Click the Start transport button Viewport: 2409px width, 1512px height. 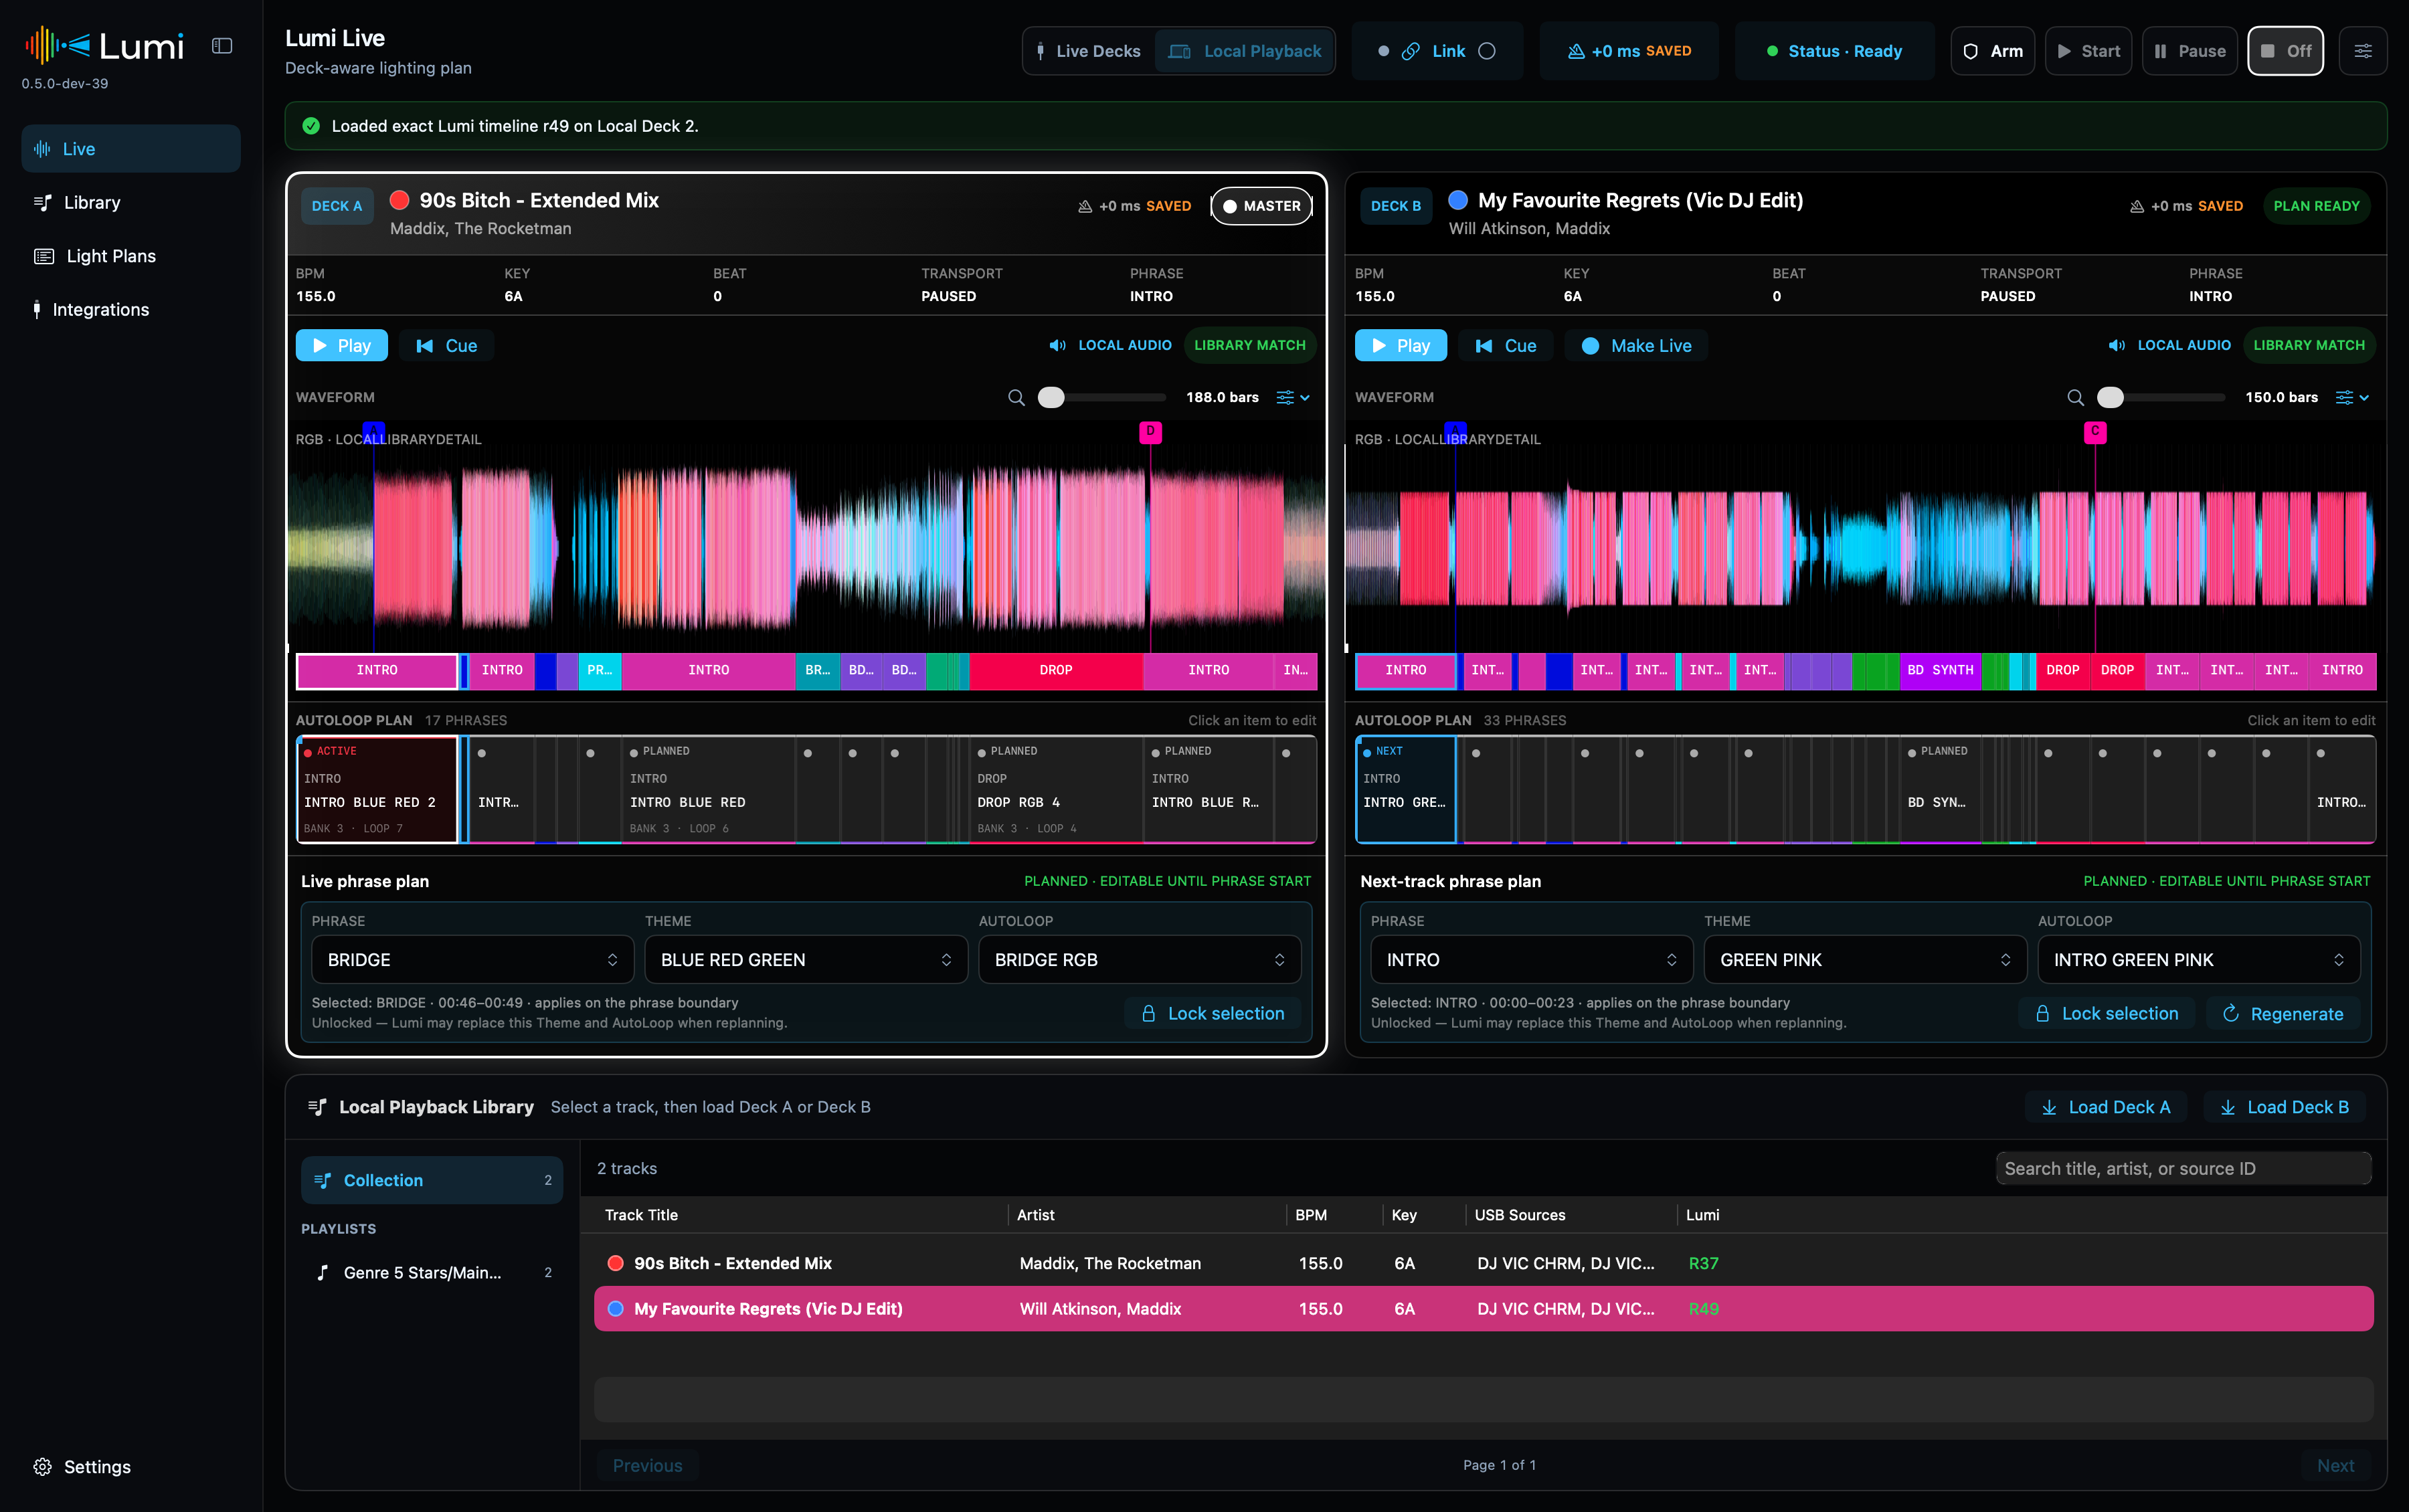click(2088, 51)
